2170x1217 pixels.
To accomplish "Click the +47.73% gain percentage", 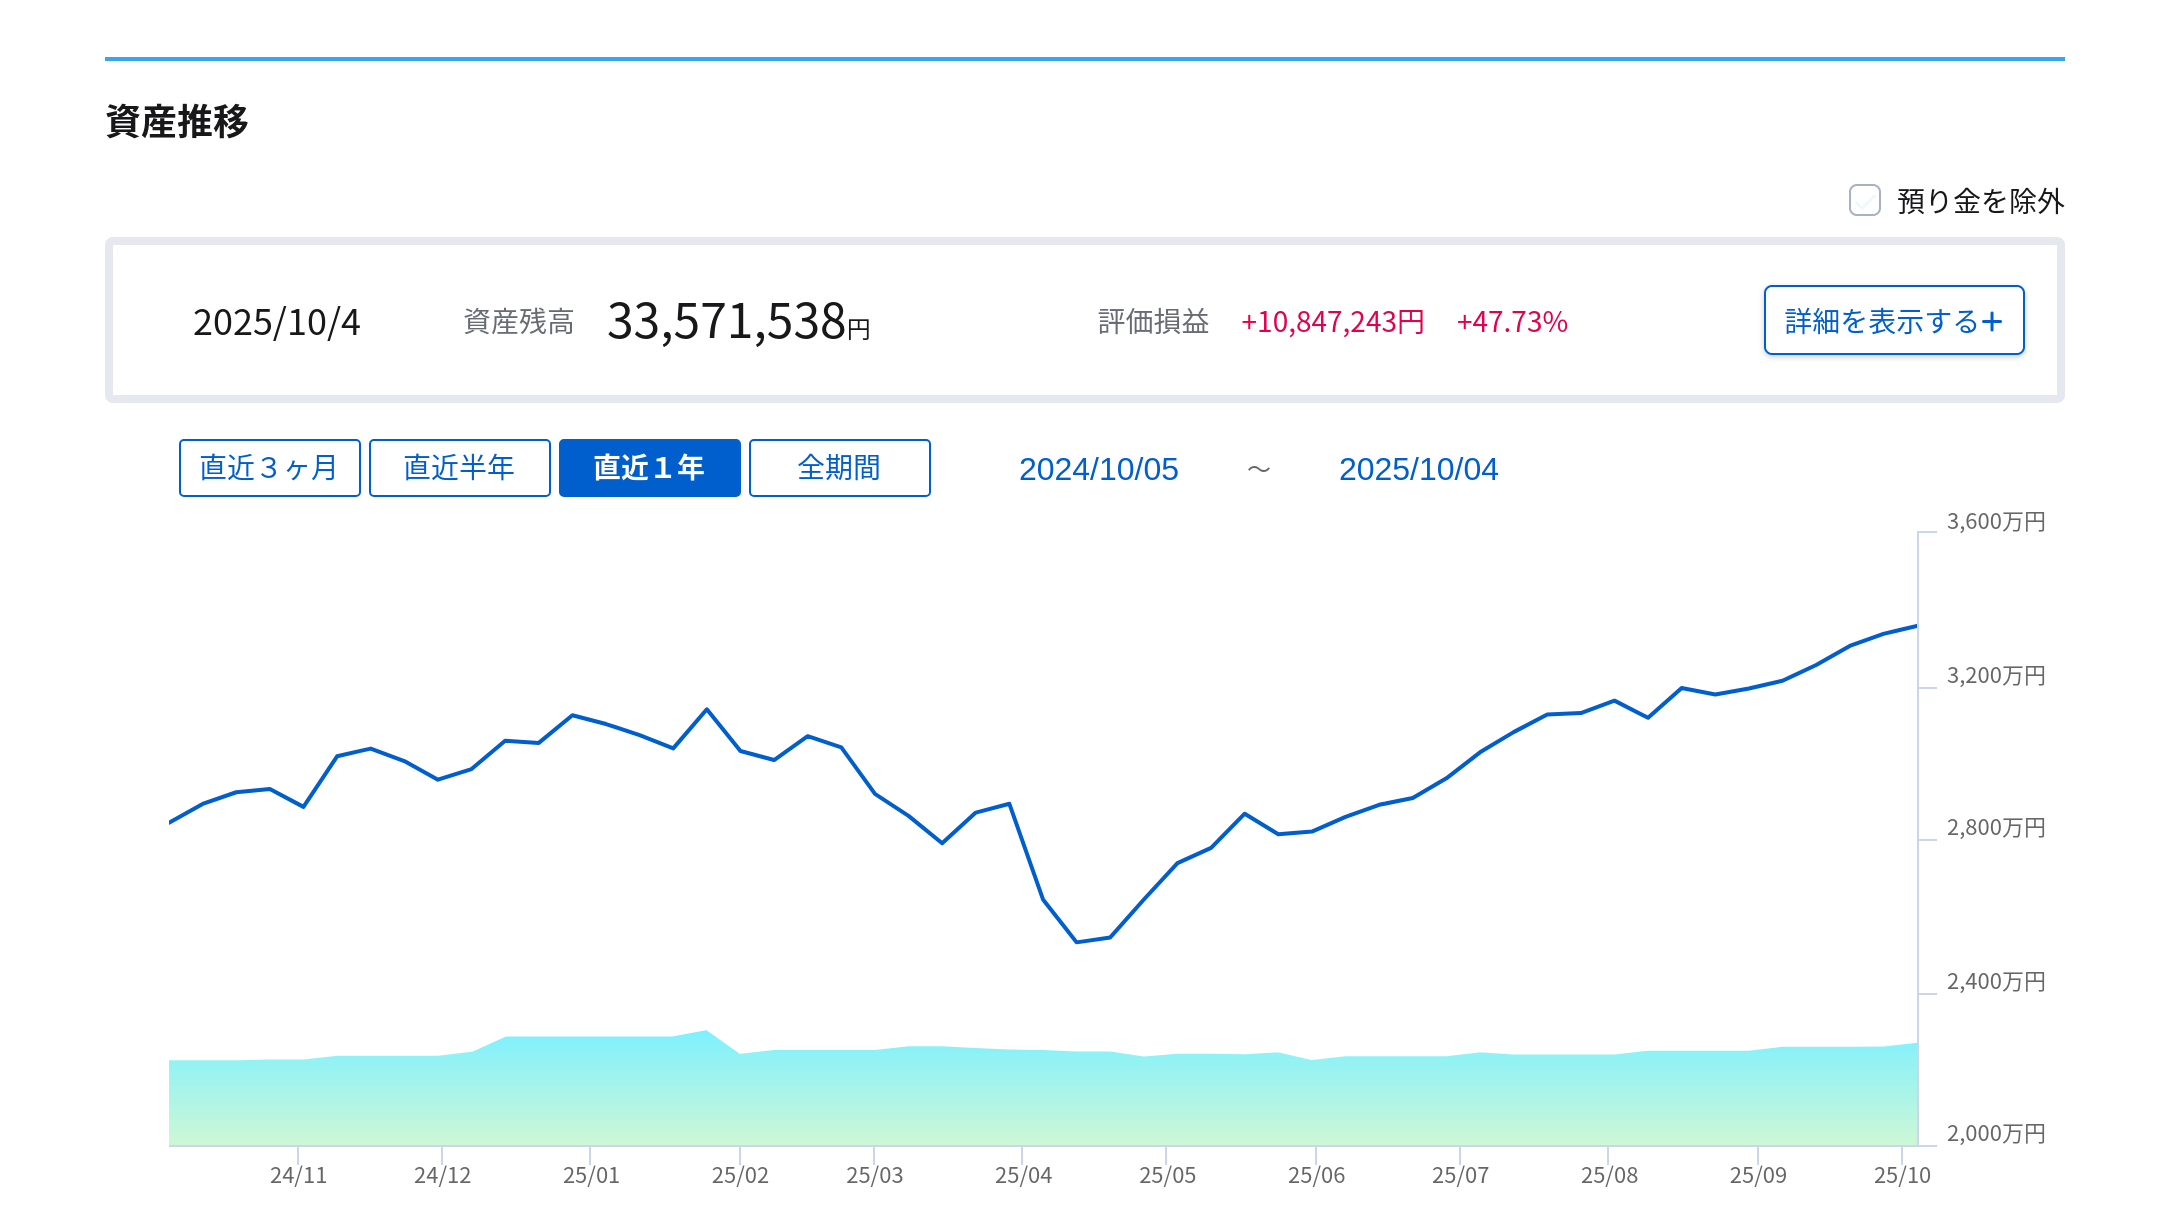I will [x=1511, y=322].
